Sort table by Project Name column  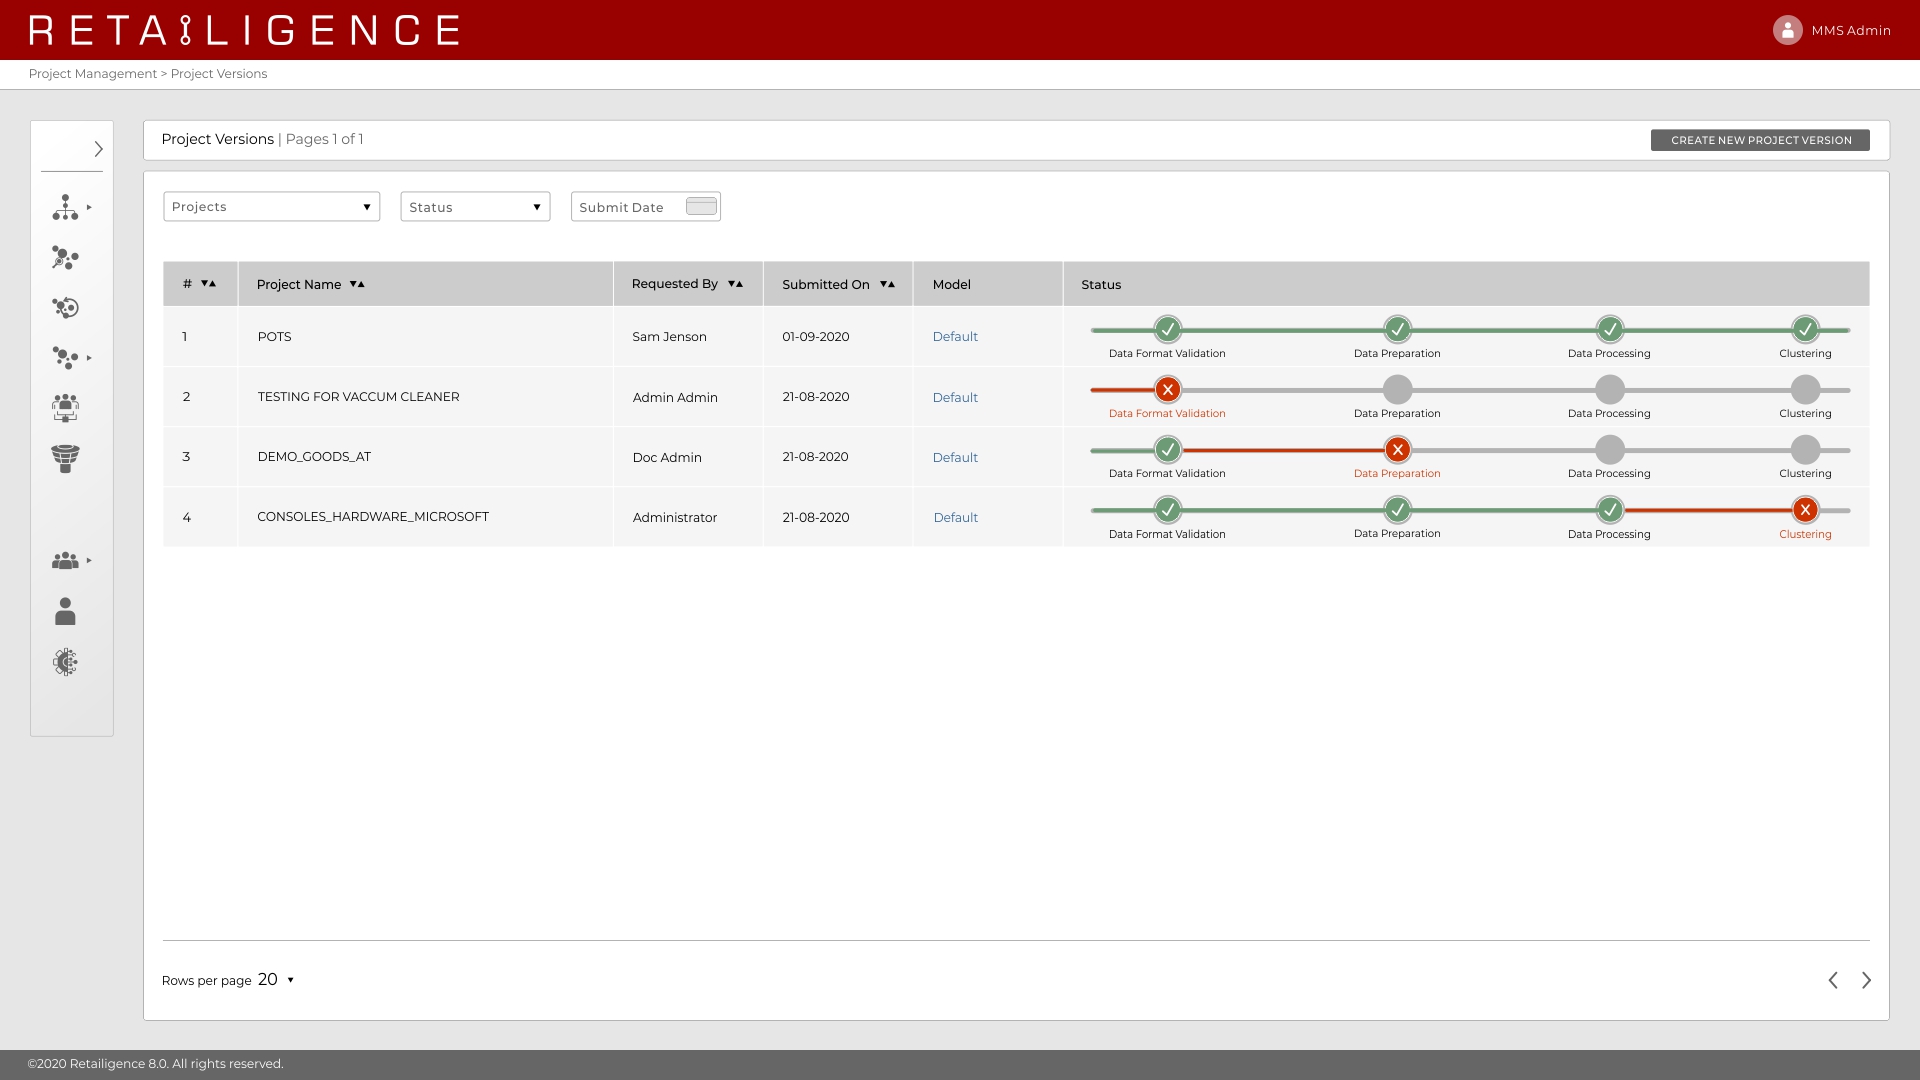pyautogui.click(x=357, y=285)
